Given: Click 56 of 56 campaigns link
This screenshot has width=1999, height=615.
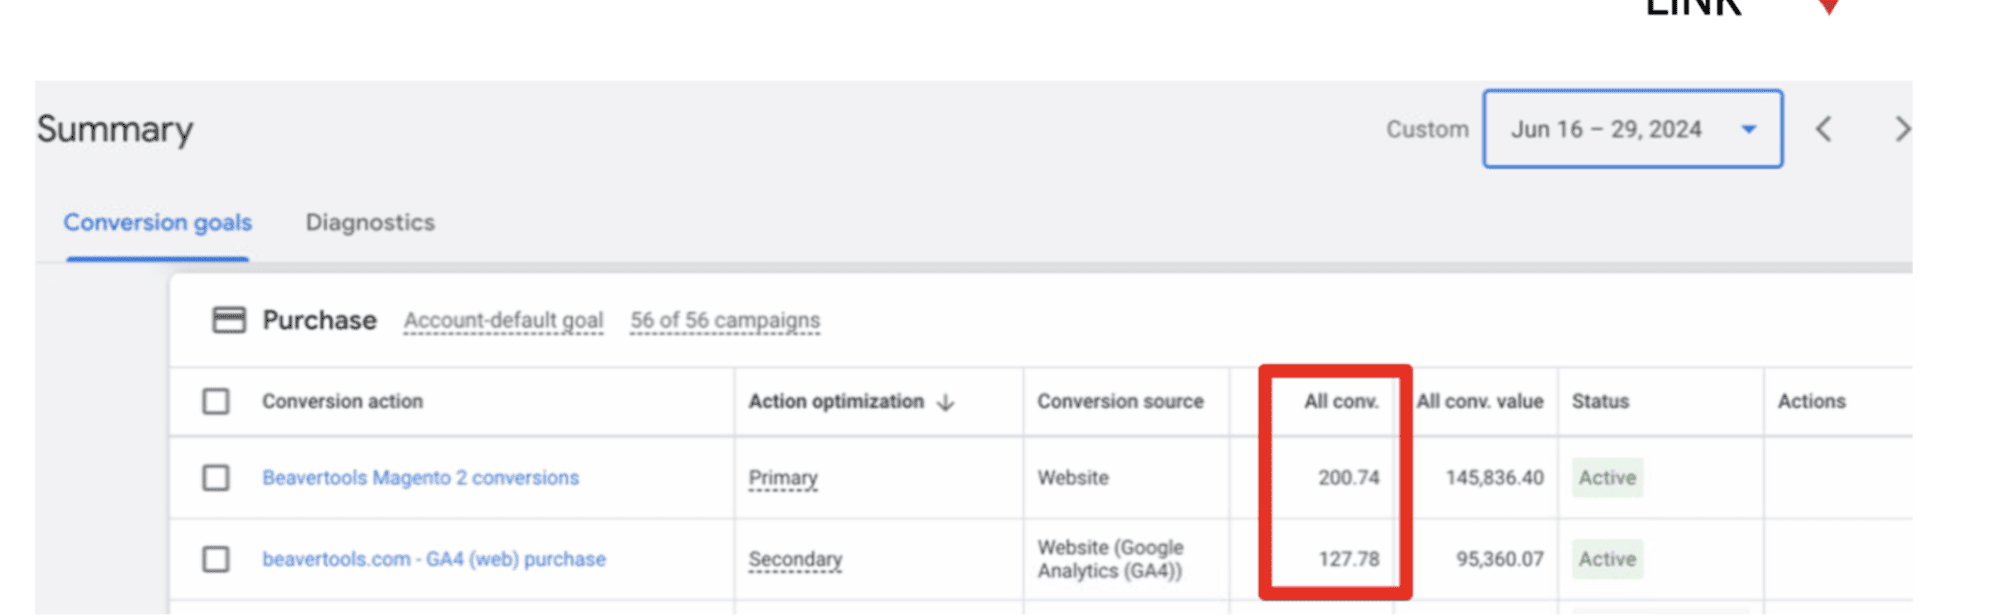Looking at the screenshot, I should 725,321.
